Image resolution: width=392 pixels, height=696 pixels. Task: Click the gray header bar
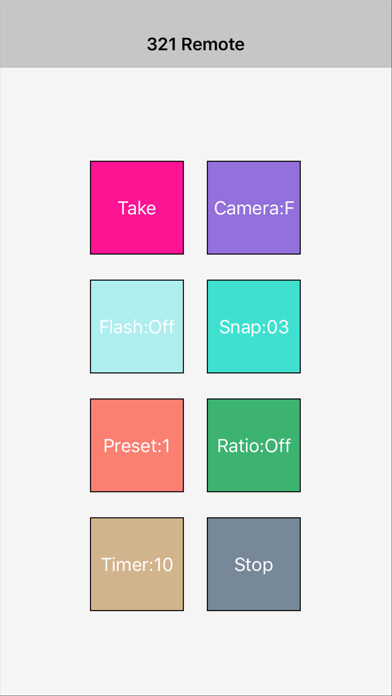click(x=196, y=34)
